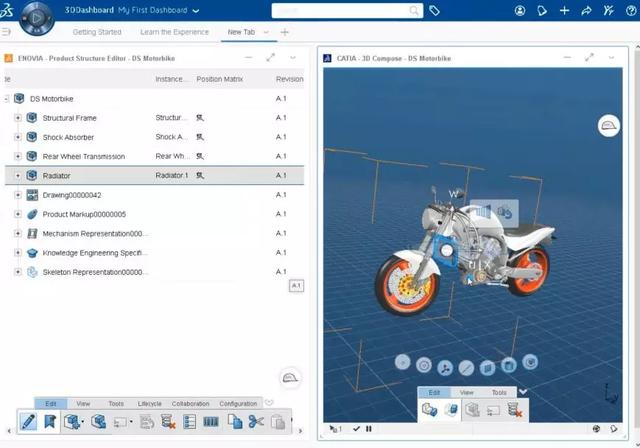Switch to the Getting Started tab

coord(97,32)
